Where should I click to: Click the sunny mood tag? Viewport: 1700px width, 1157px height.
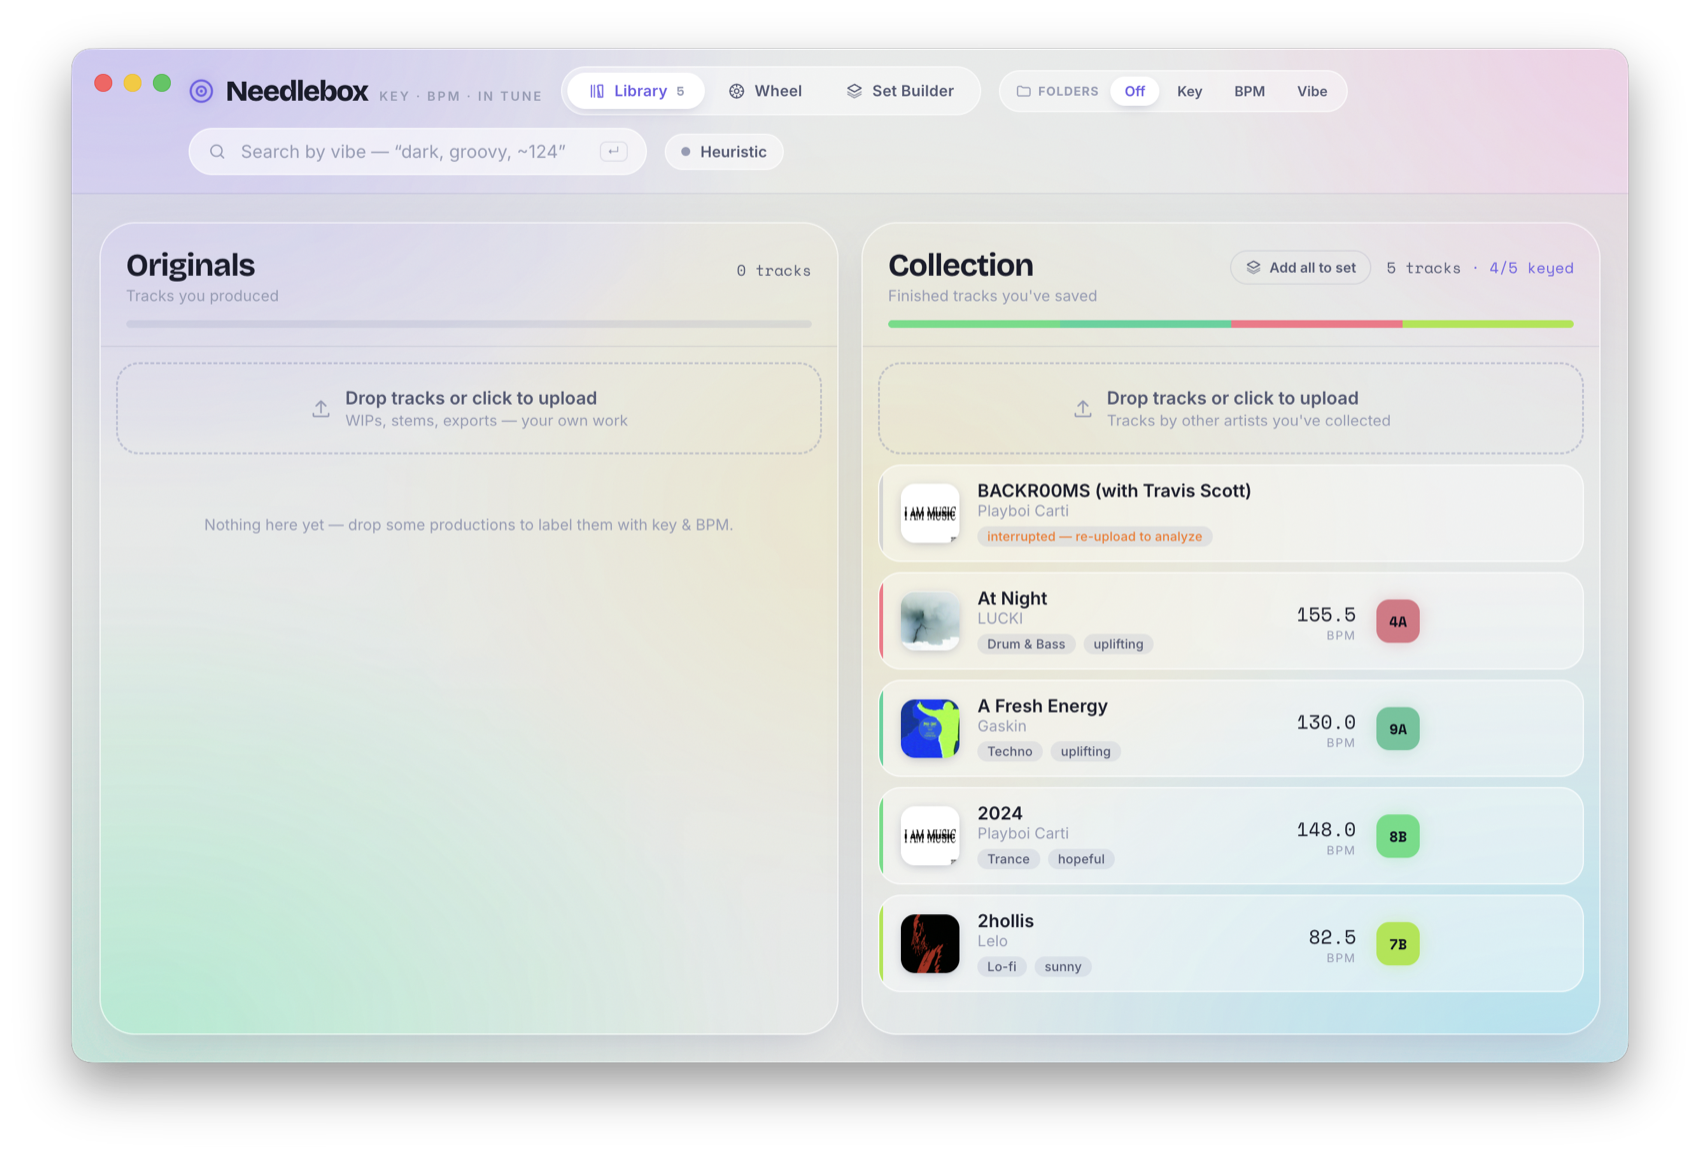[1063, 967]
